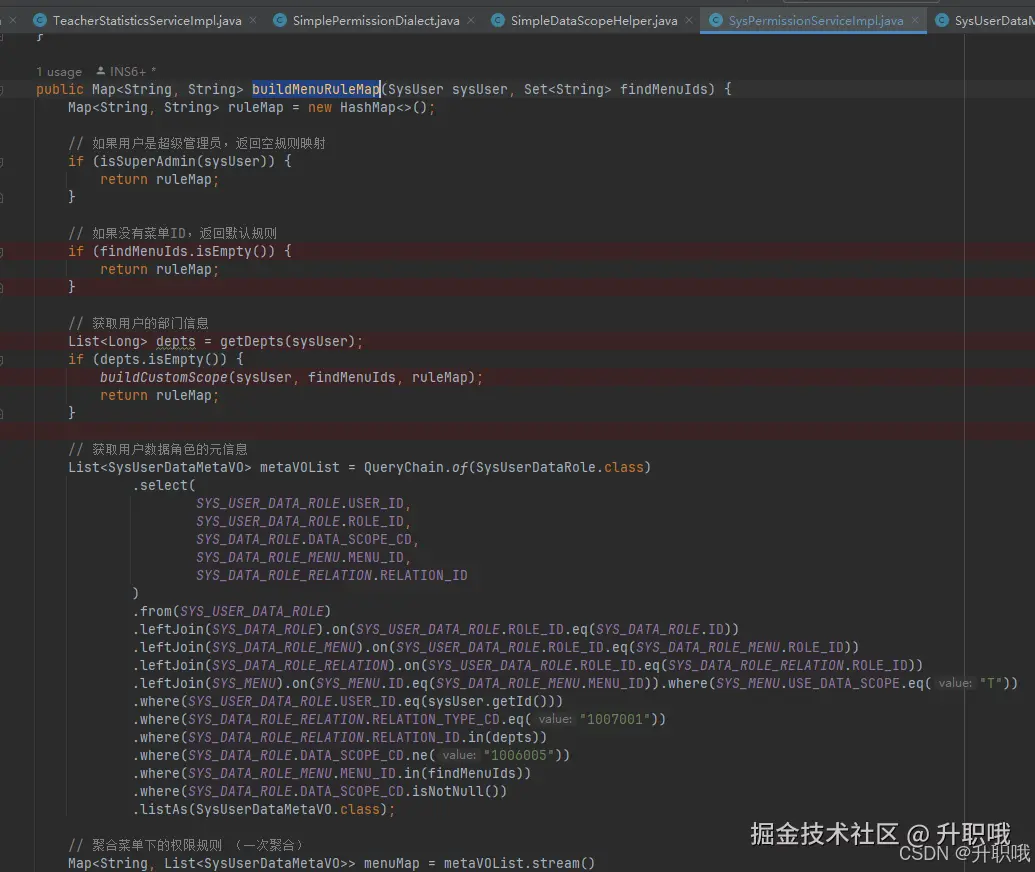Click the underlined 'depts' variable declaration
Image resolution: width=1035 pixels, height=872 pixels.
[176, 341]
